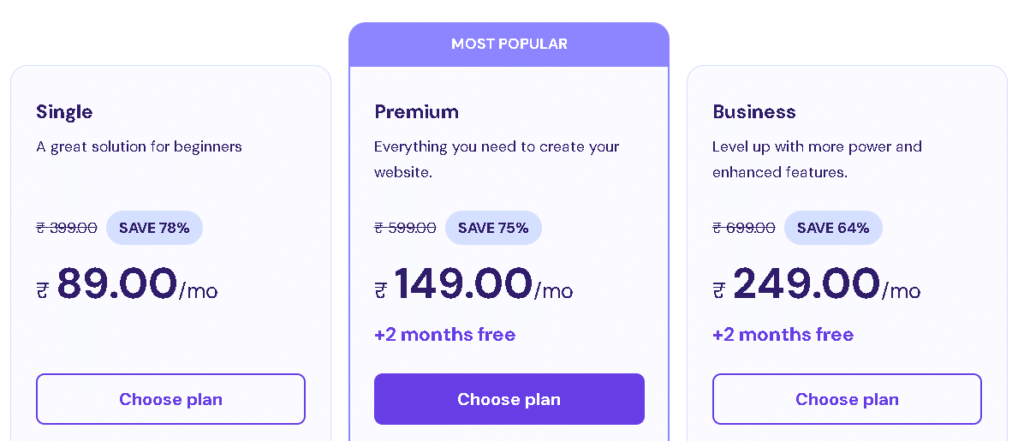Screen dimensions: 1024x441
Task: Click the SAVE 78% badge
Action: tap(154, 228)
